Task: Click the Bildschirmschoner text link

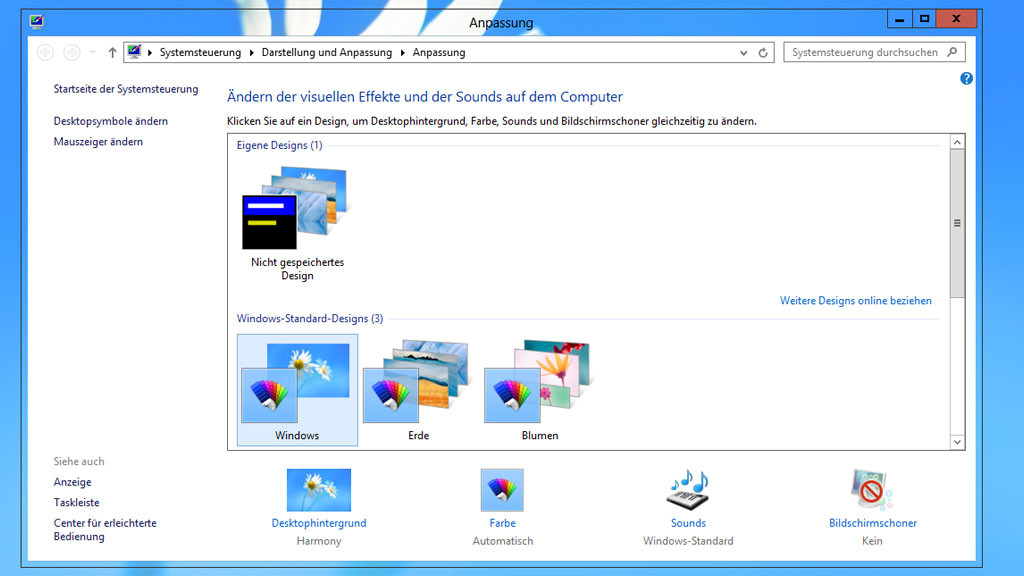Action: click(872, 523)
